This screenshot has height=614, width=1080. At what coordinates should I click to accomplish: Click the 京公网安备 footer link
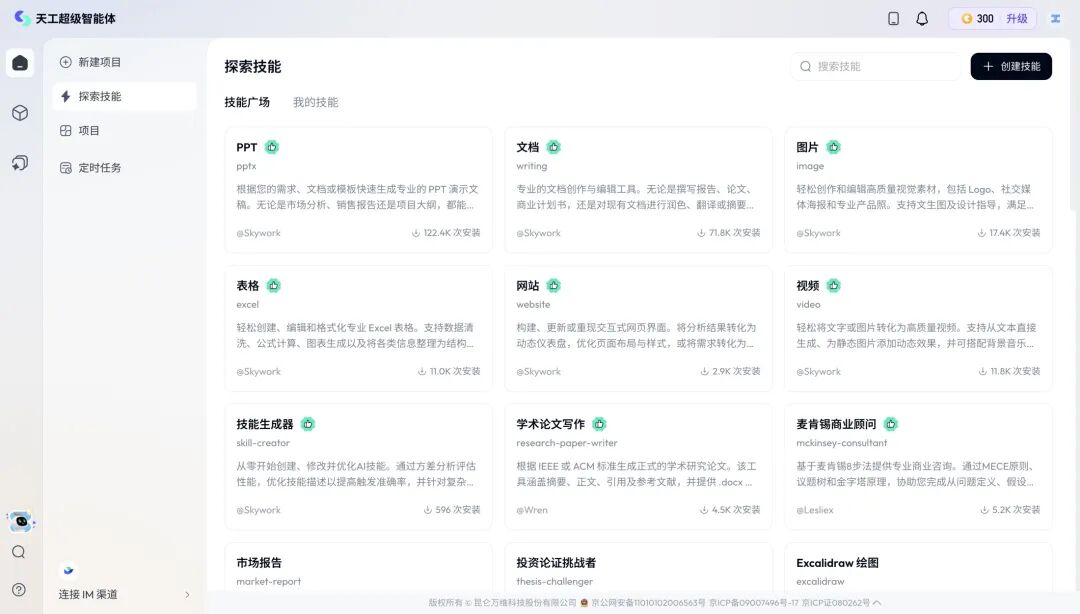pyautogui.click(x=648, y=603)
